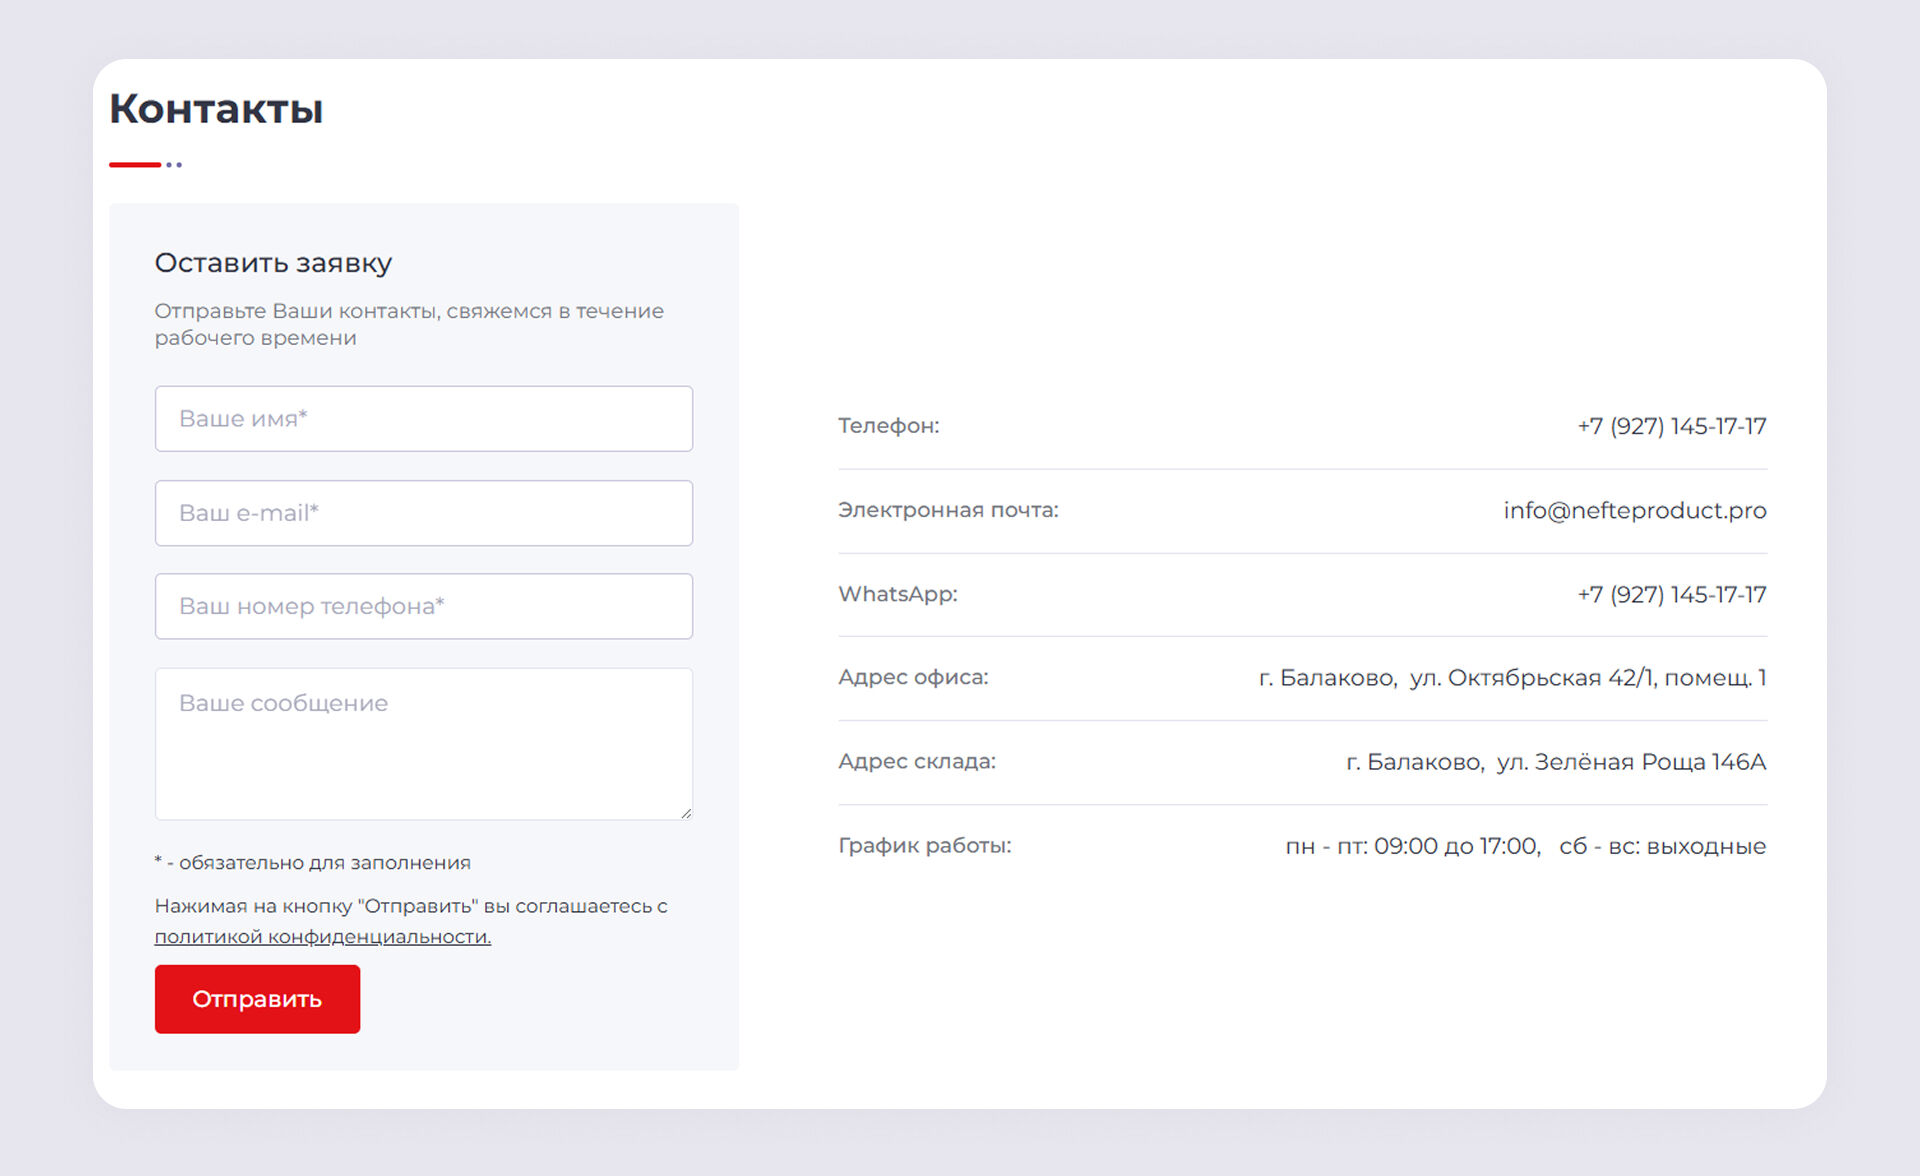Click the phone number next to 'Телефон'
Image resolution: width=1920 pixels, height=1176 pixels.
[x=1671, y=426]
